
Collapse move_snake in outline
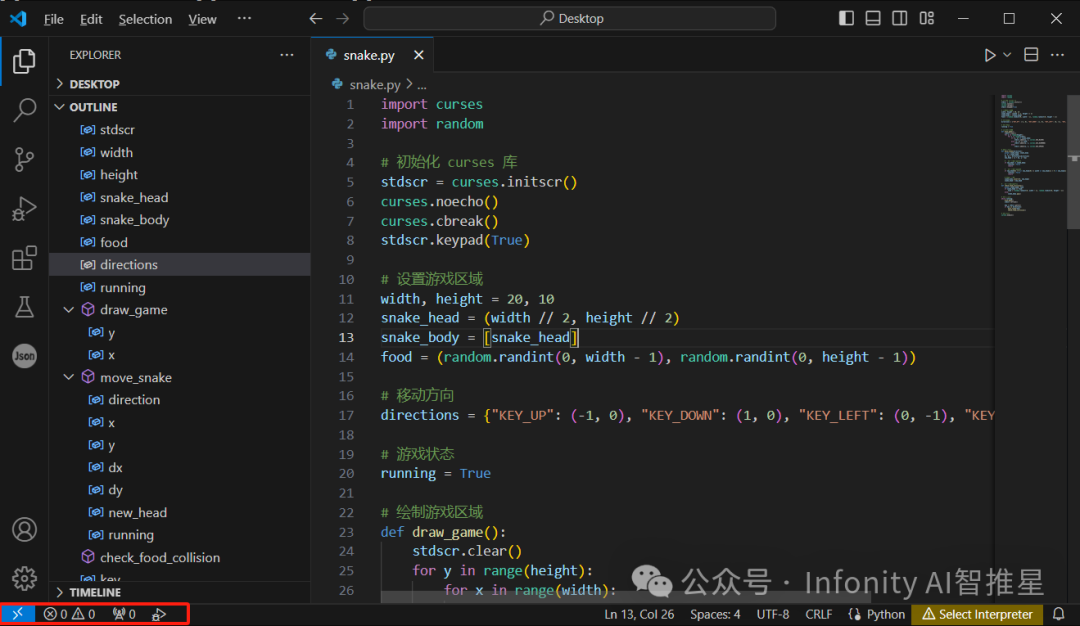[x=69, y=377]
